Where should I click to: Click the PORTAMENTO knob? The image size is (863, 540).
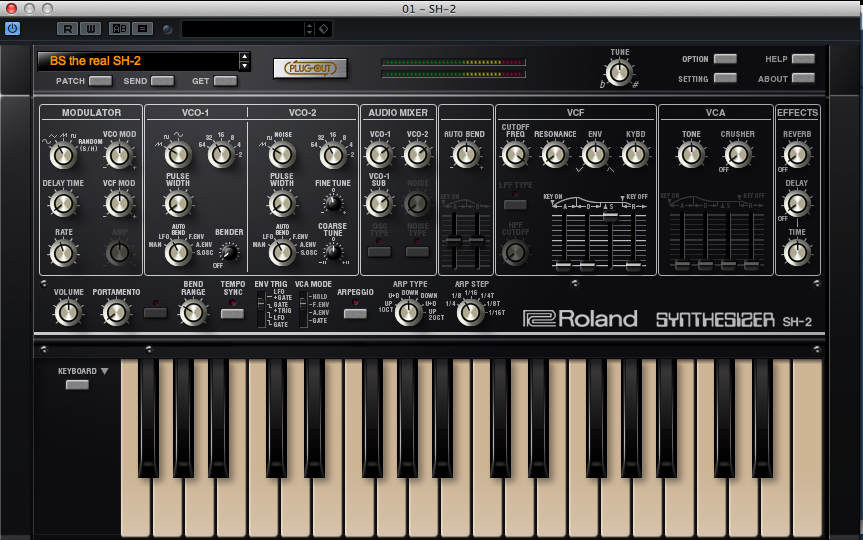tap(116, 313)
